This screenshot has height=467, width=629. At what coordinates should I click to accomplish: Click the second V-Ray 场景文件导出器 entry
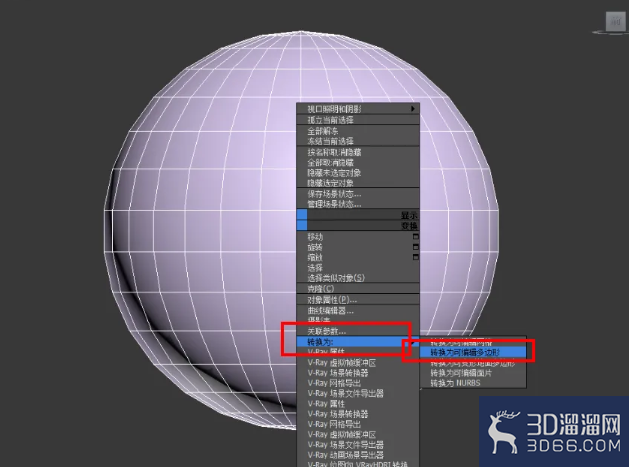click(x=358, y=445)
